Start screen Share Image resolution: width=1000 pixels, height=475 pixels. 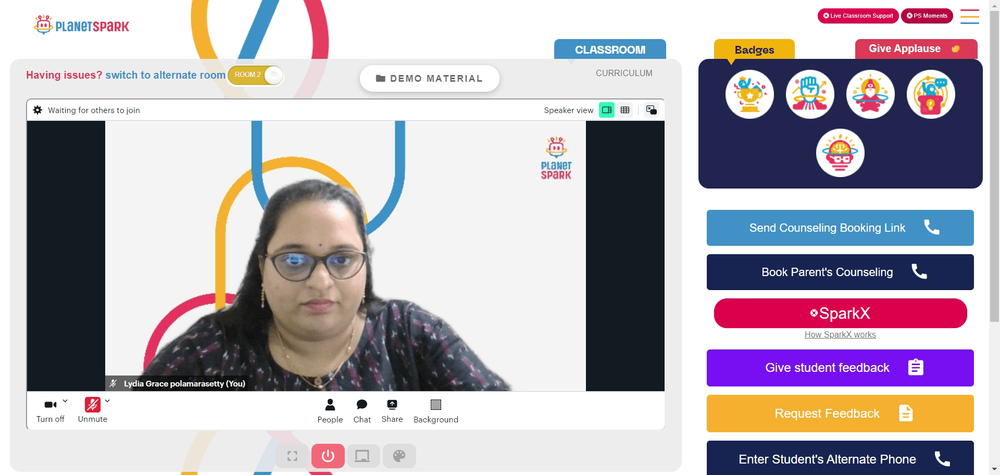click(392, 411)
